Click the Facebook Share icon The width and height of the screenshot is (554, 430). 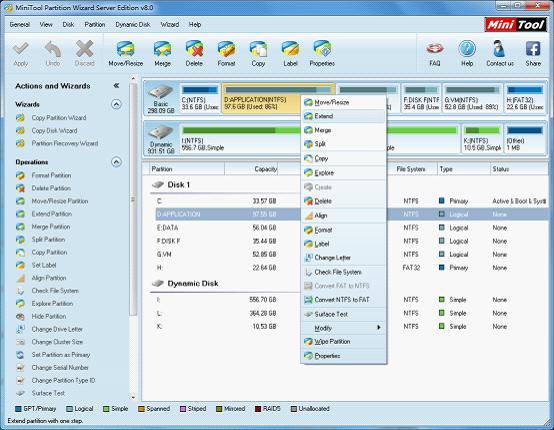pyautogui.click(x=533, y=53)
